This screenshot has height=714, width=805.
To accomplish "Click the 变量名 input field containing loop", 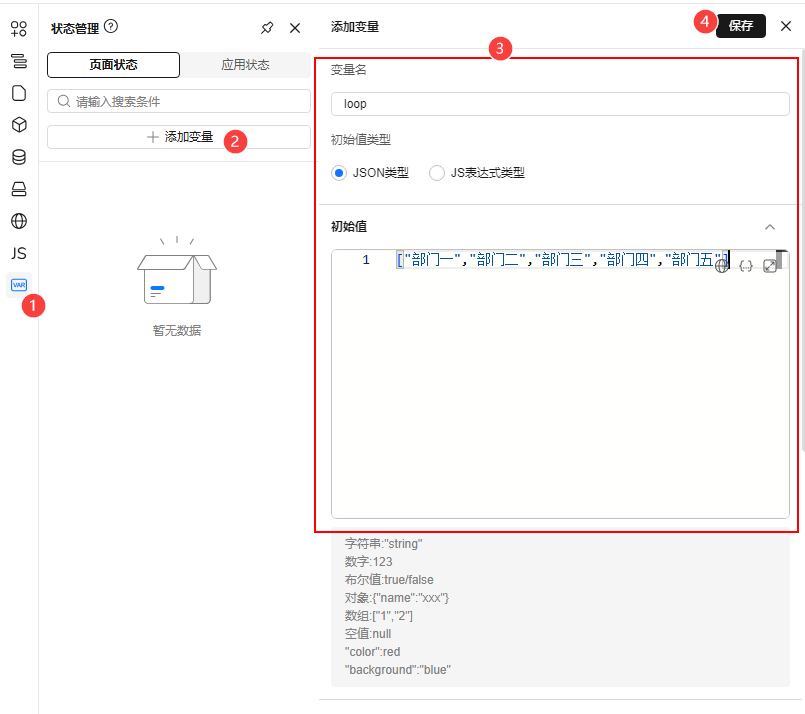I will 559,103.
